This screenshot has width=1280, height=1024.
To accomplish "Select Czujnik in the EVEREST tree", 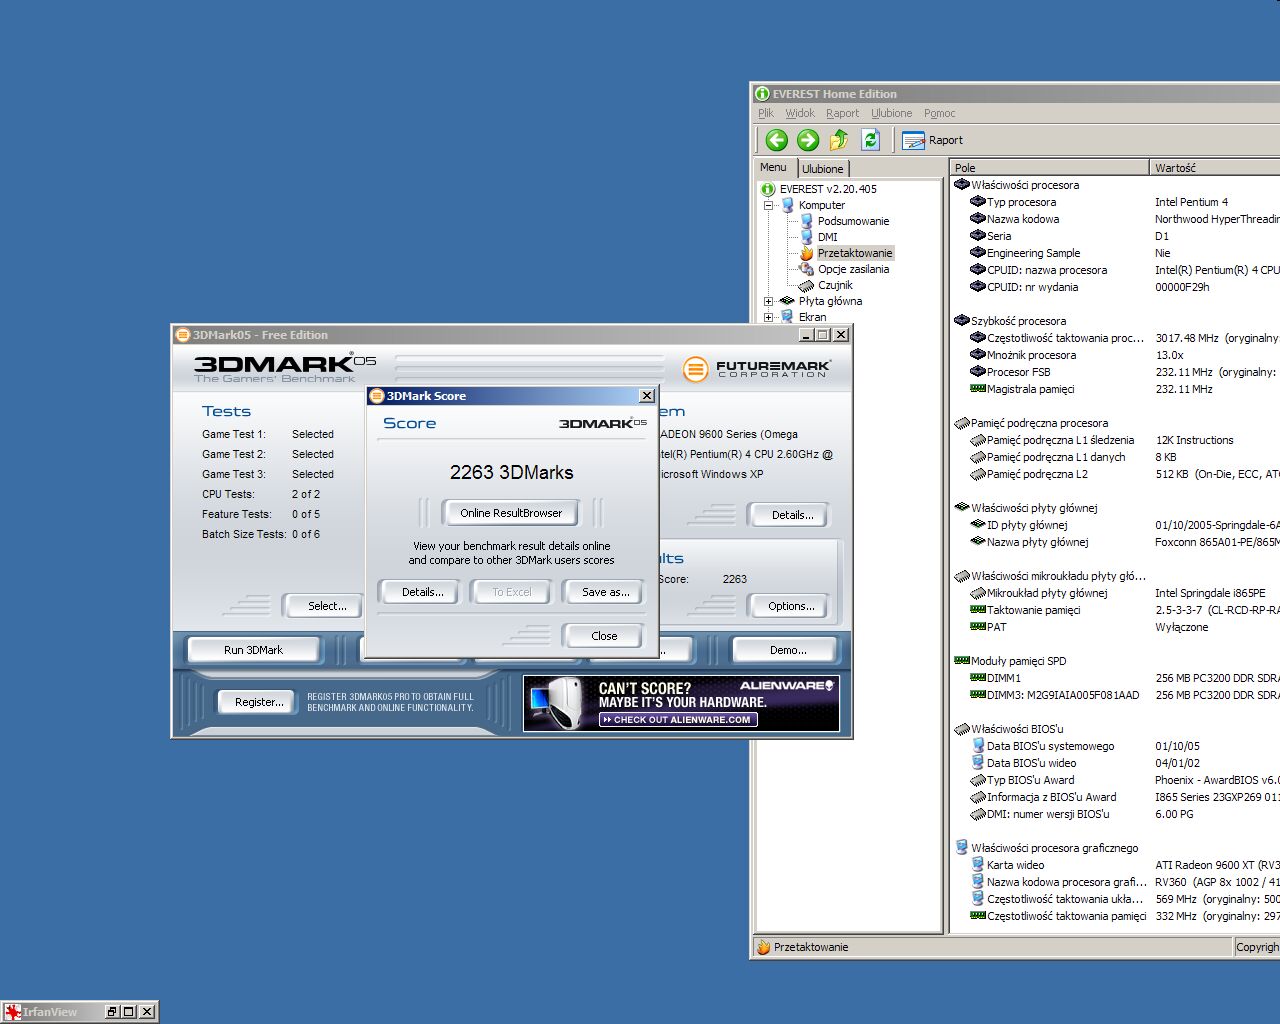I will [x=835, y=285].
